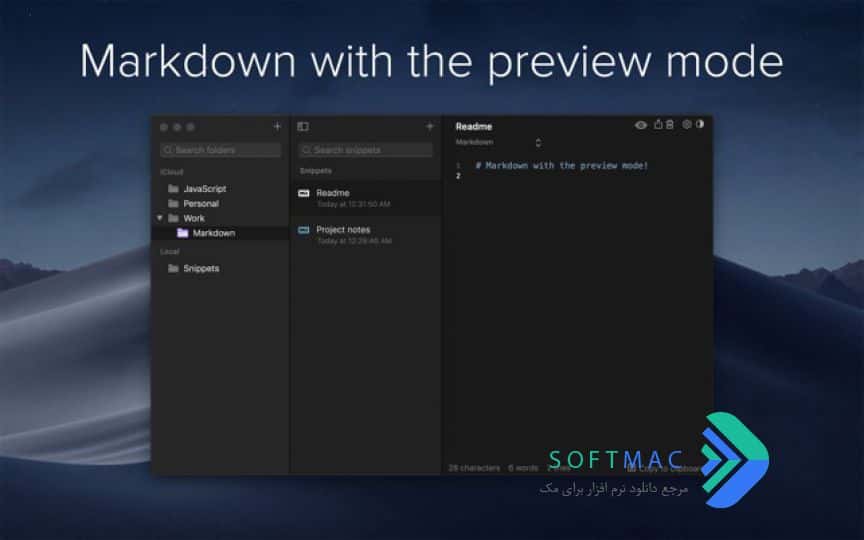Open the Readme snippet
Screen dimensions: 864x540
pyautogui.click(x=366, y=198)
